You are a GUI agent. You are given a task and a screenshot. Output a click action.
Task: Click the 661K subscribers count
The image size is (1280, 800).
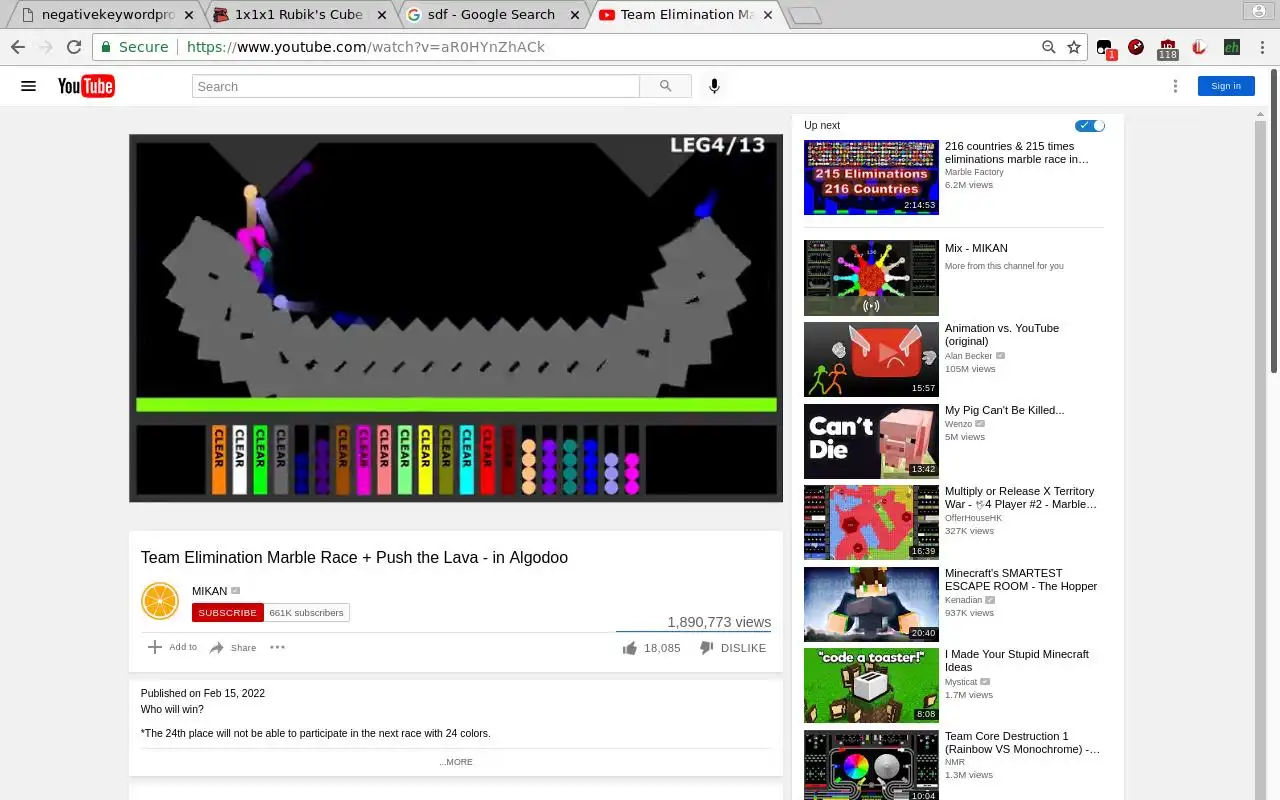(x=306, y=612)
